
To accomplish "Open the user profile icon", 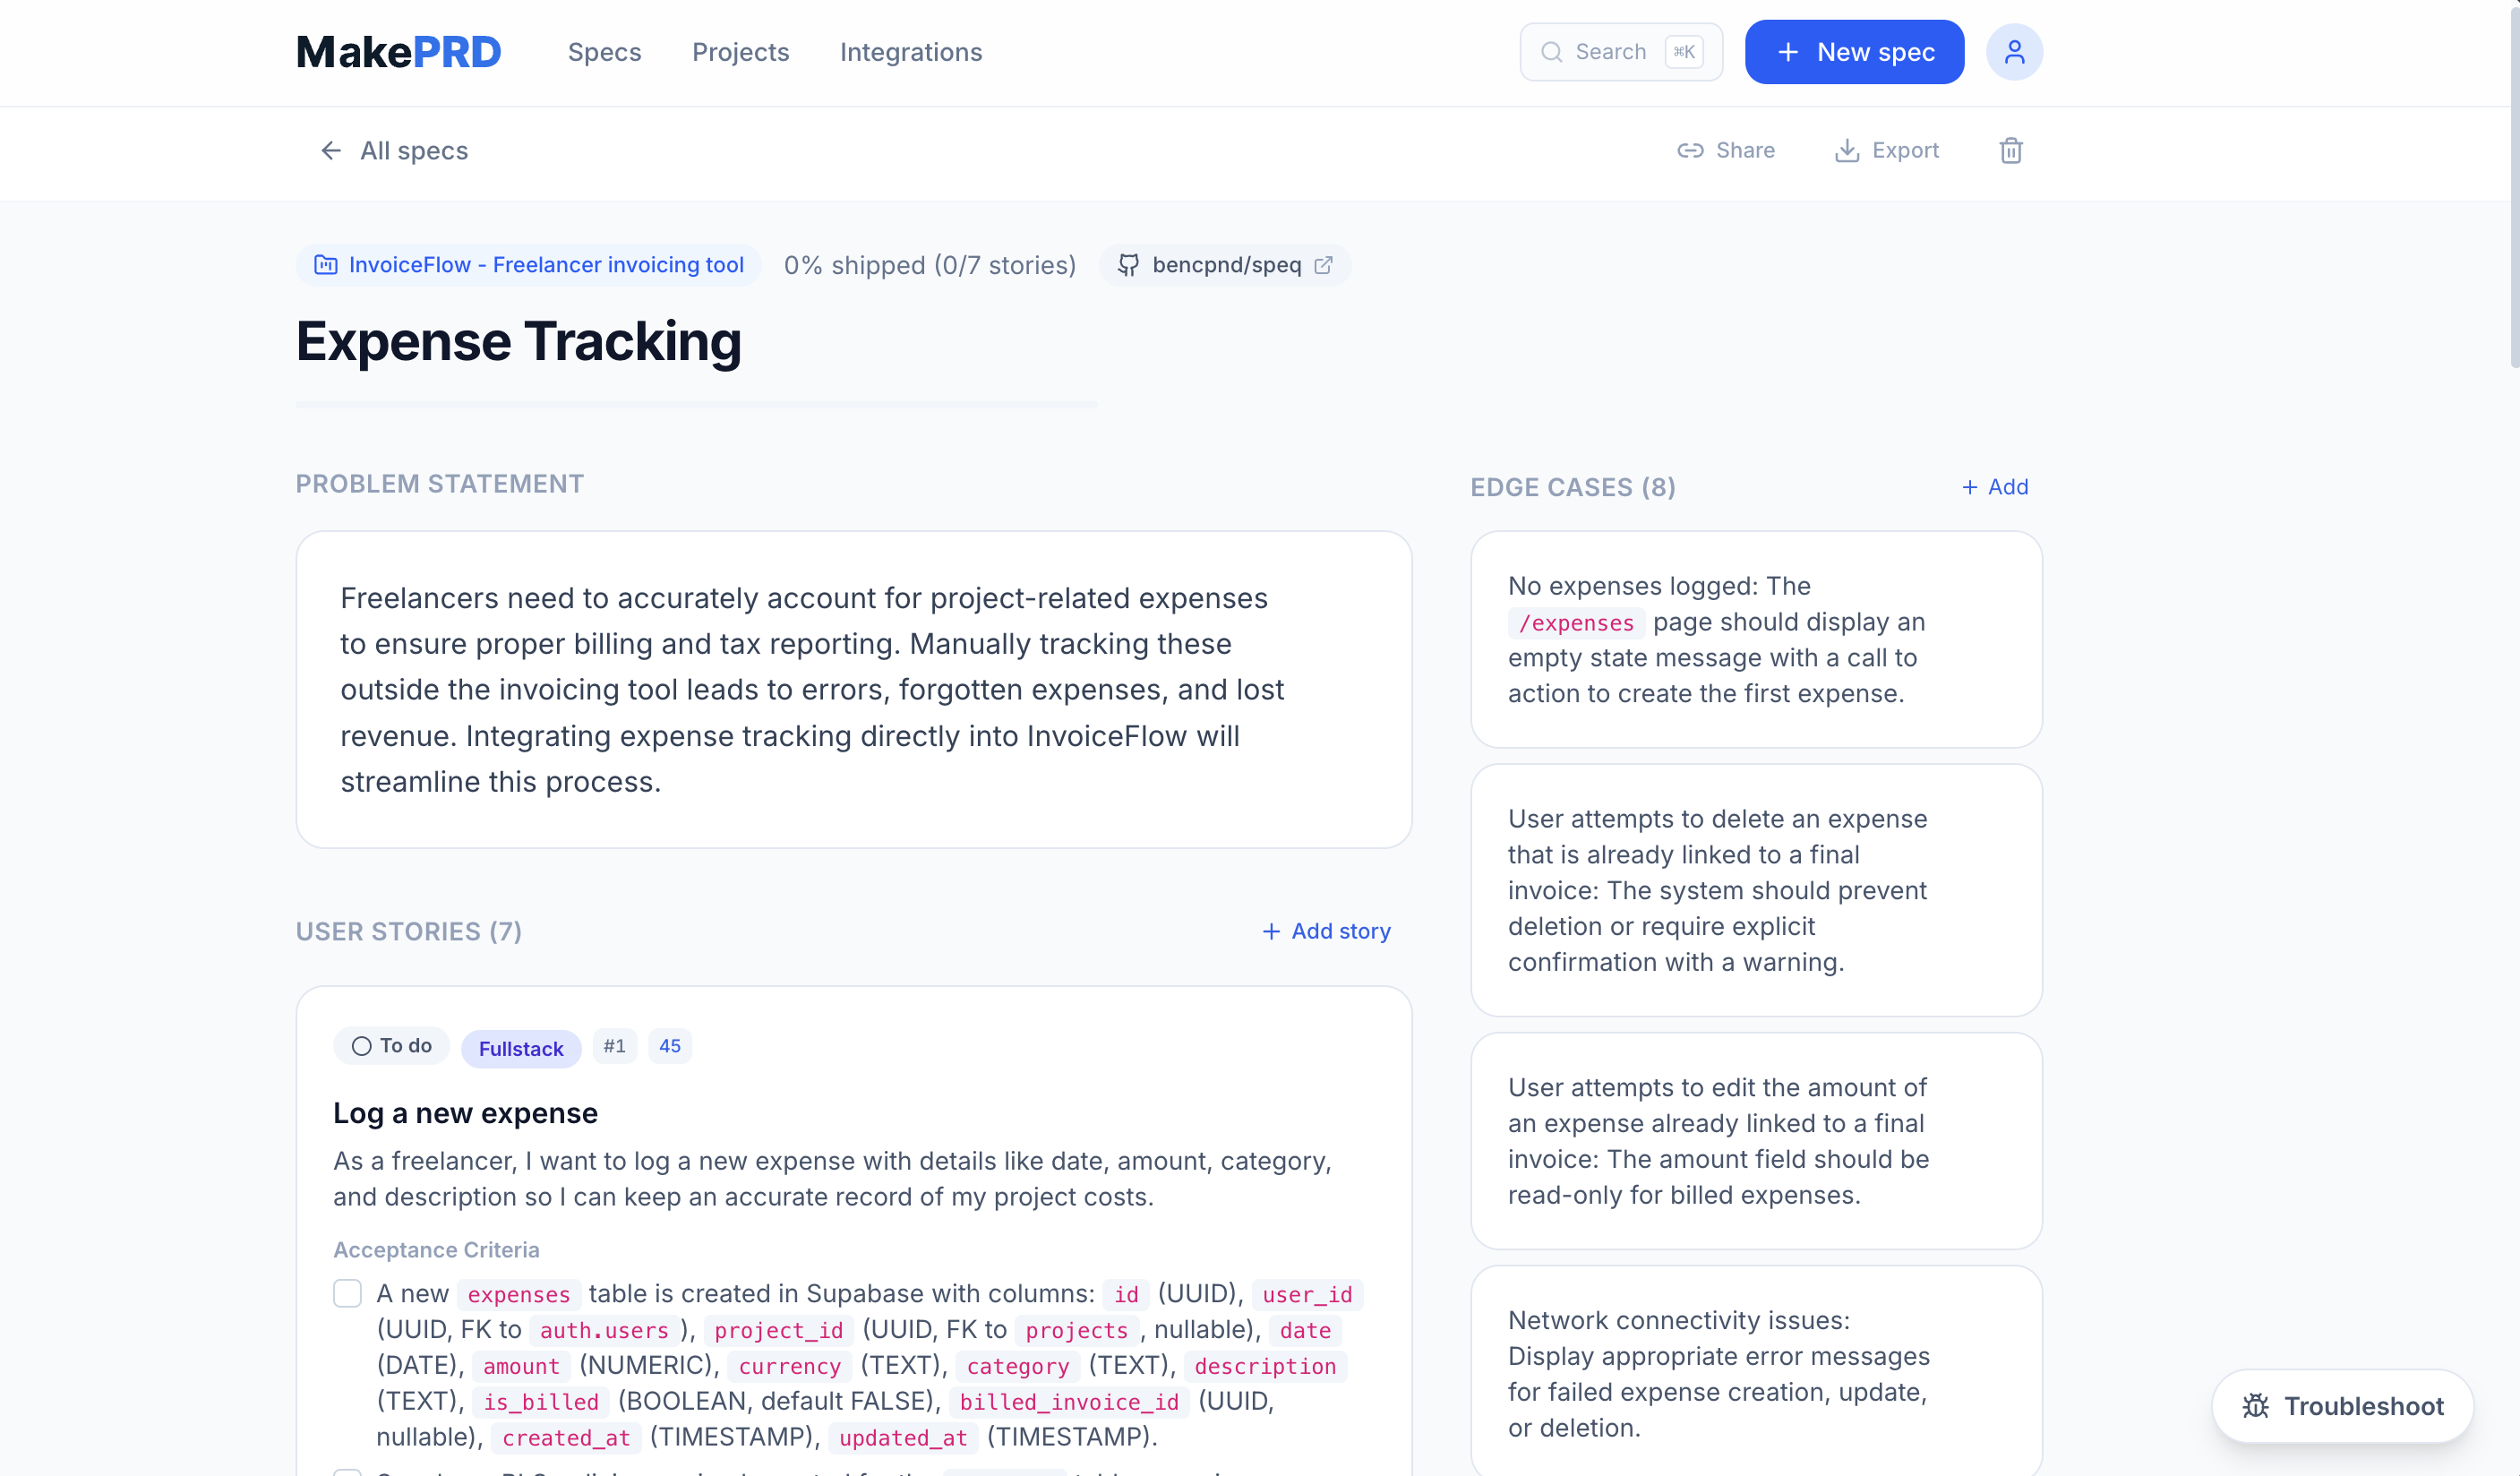I will pos(2015,51).
